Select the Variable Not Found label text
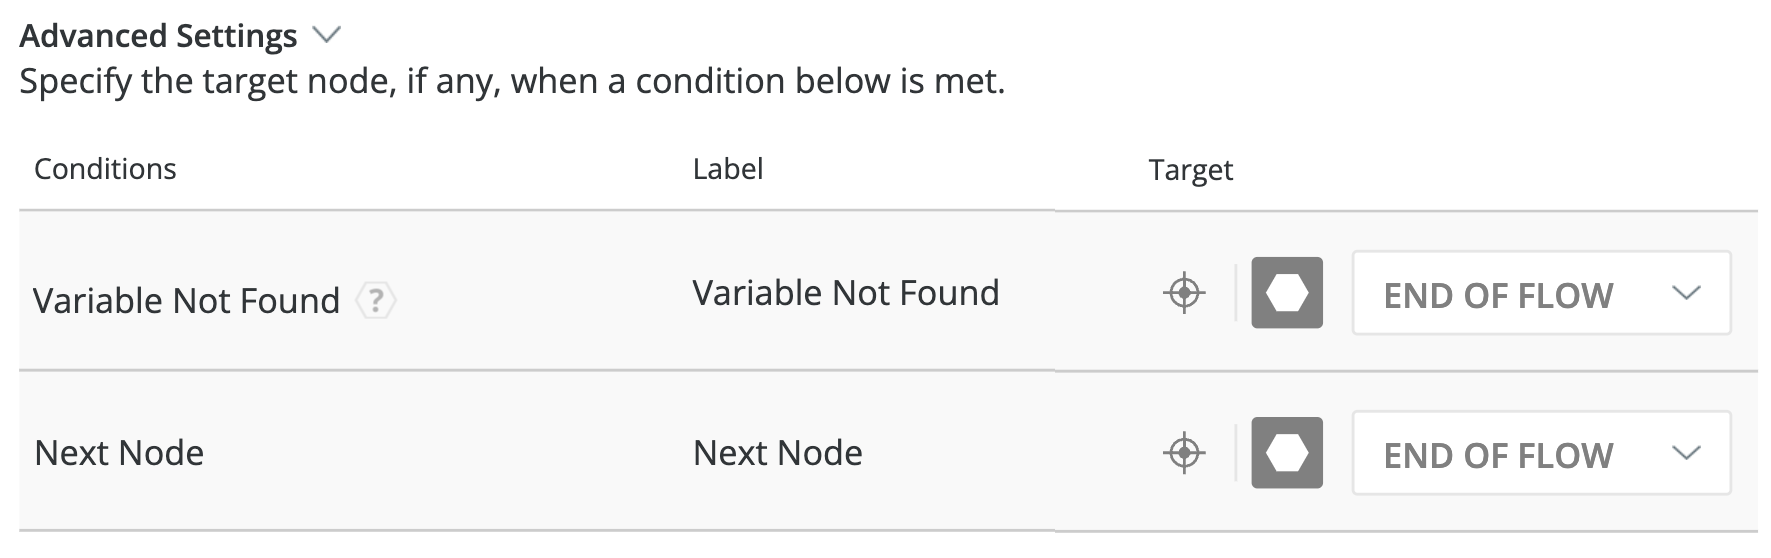The width and height of the screenshot is (1771, 558). tap(845, 293)
